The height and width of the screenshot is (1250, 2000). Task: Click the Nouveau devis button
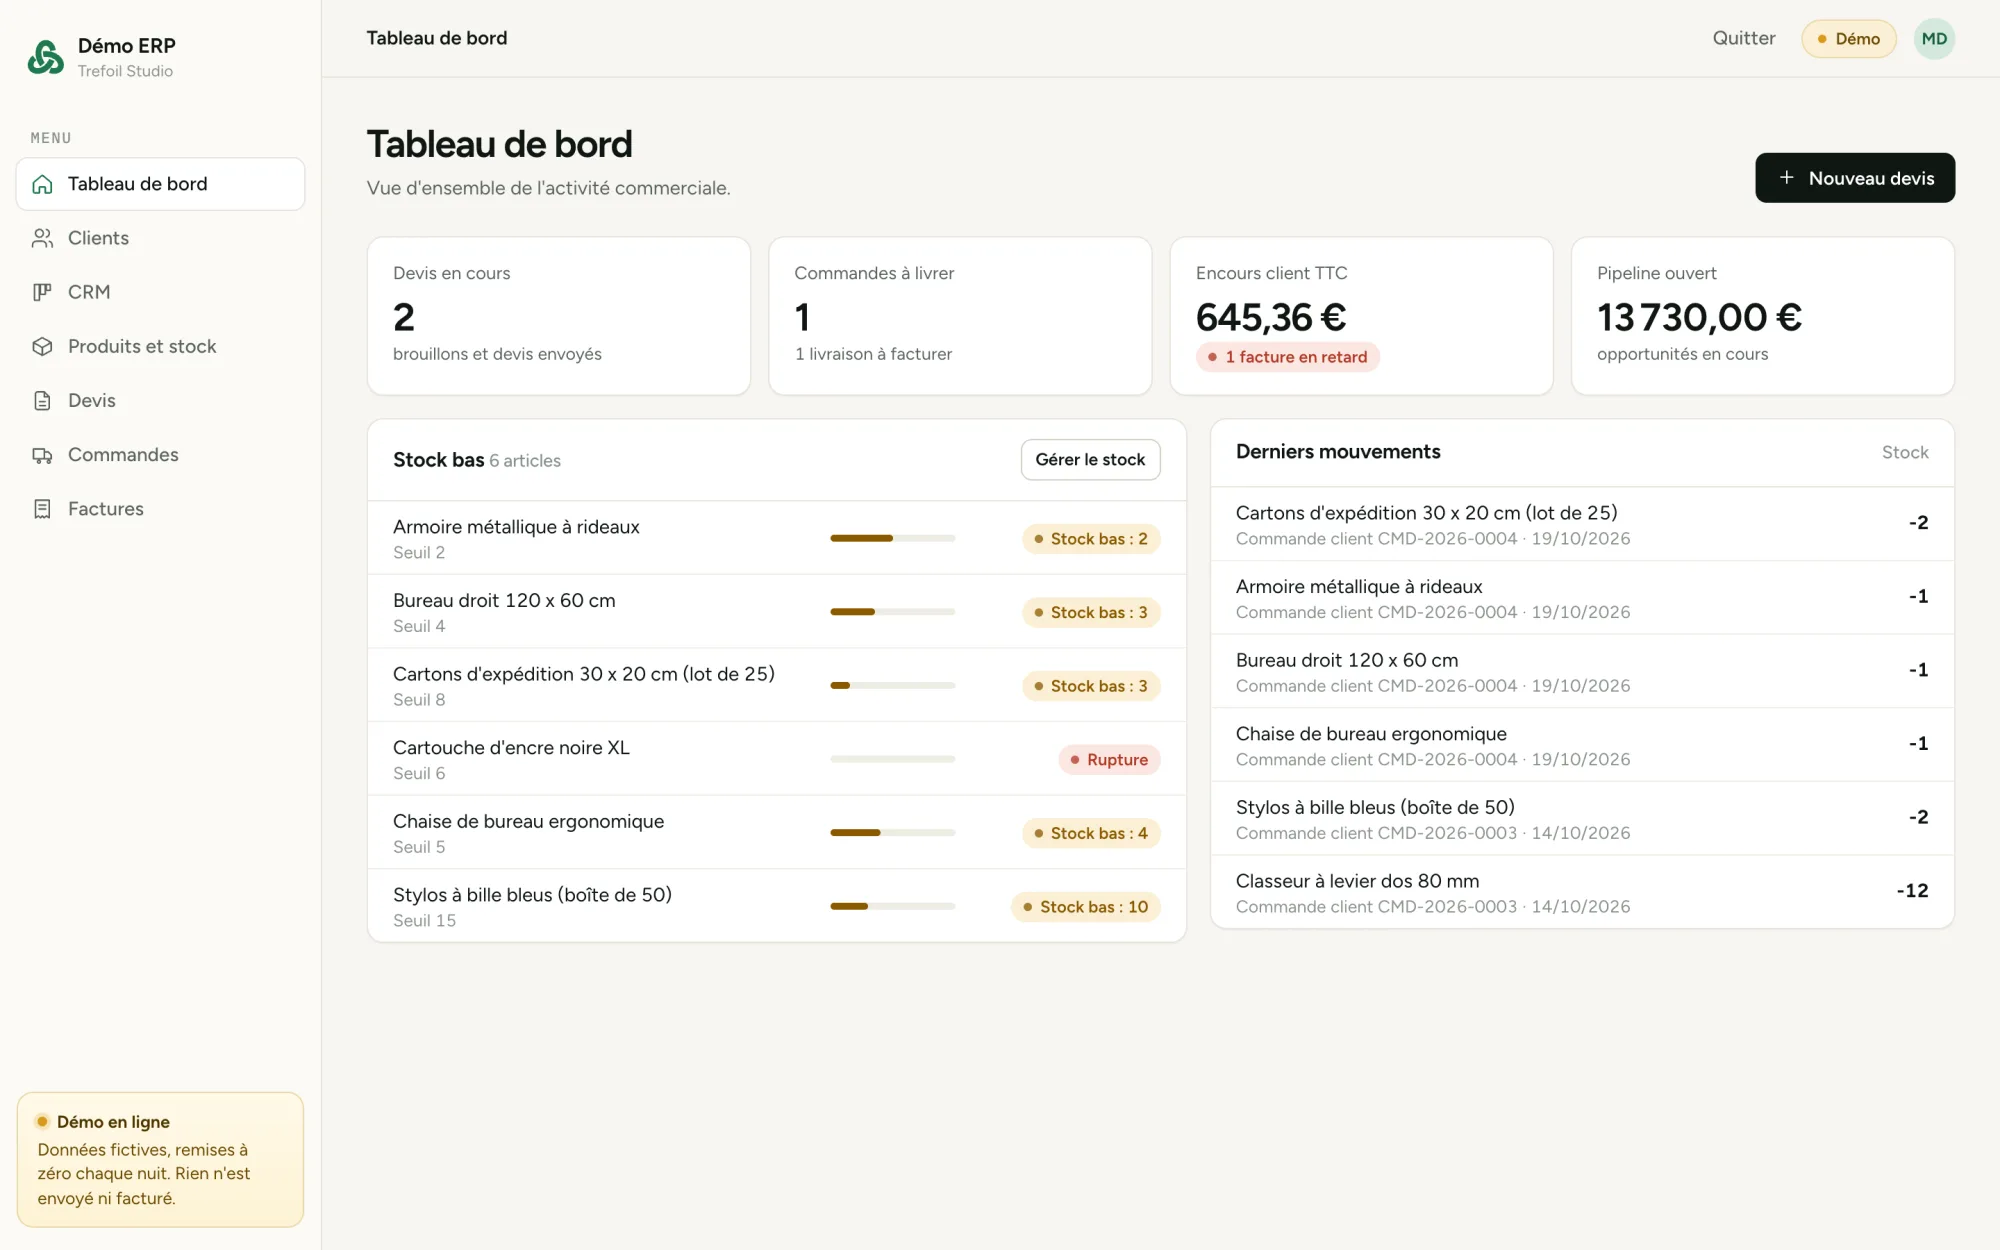pos(1855,178)
